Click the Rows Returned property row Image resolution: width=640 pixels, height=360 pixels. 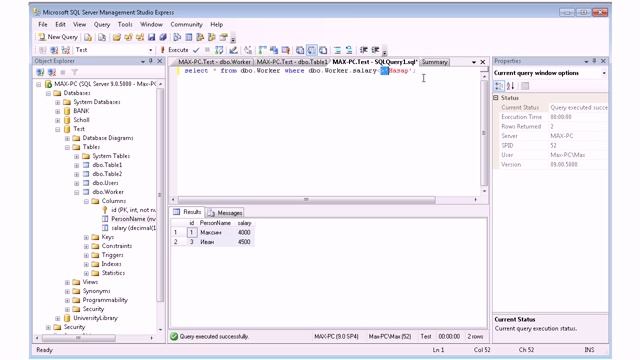[x=551, y=127]
